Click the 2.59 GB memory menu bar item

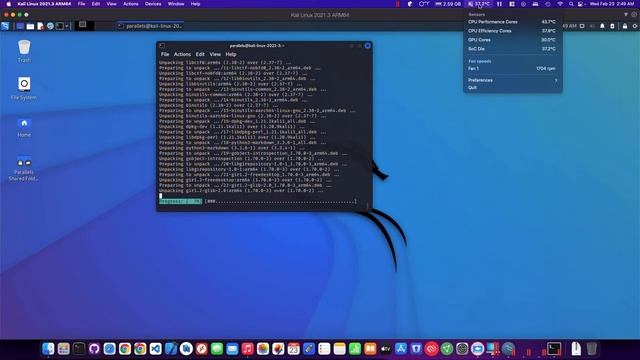448,4
